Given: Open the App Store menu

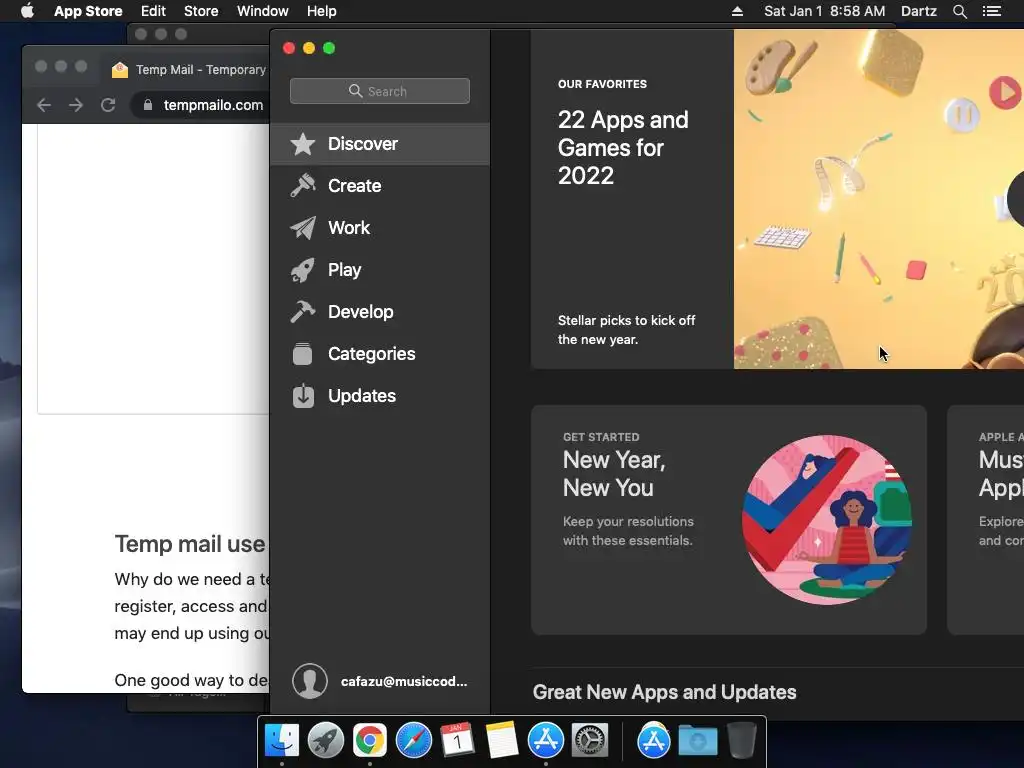Looking at the screenshot, I should 88,11.
